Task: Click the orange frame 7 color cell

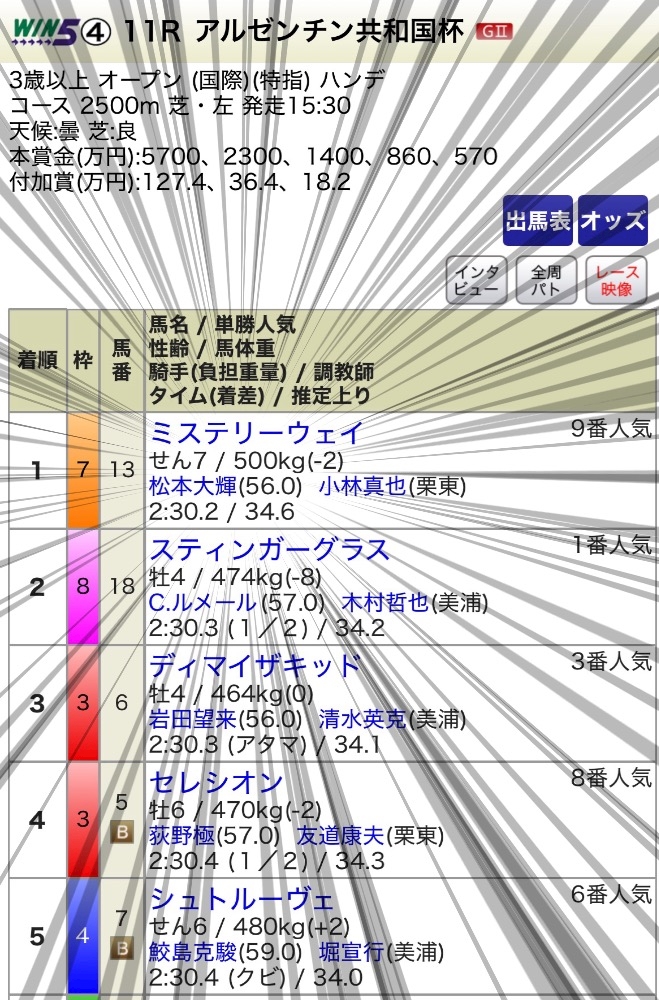Action: (x=83, y=470)
